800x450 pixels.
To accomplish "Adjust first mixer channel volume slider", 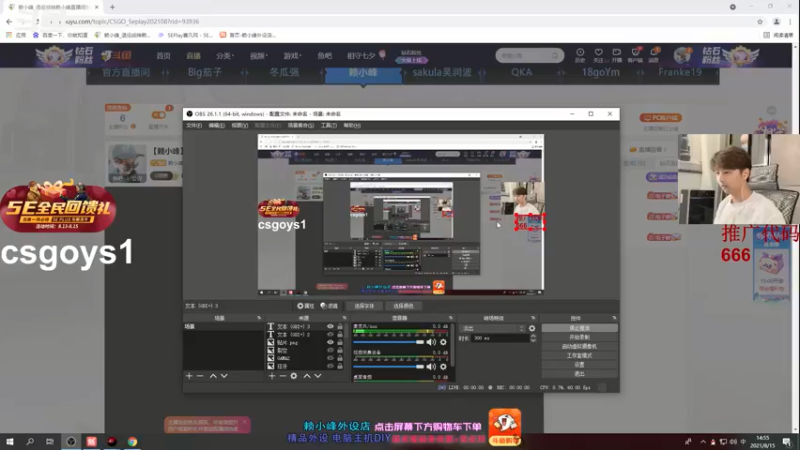I will (x=388, y=342).
